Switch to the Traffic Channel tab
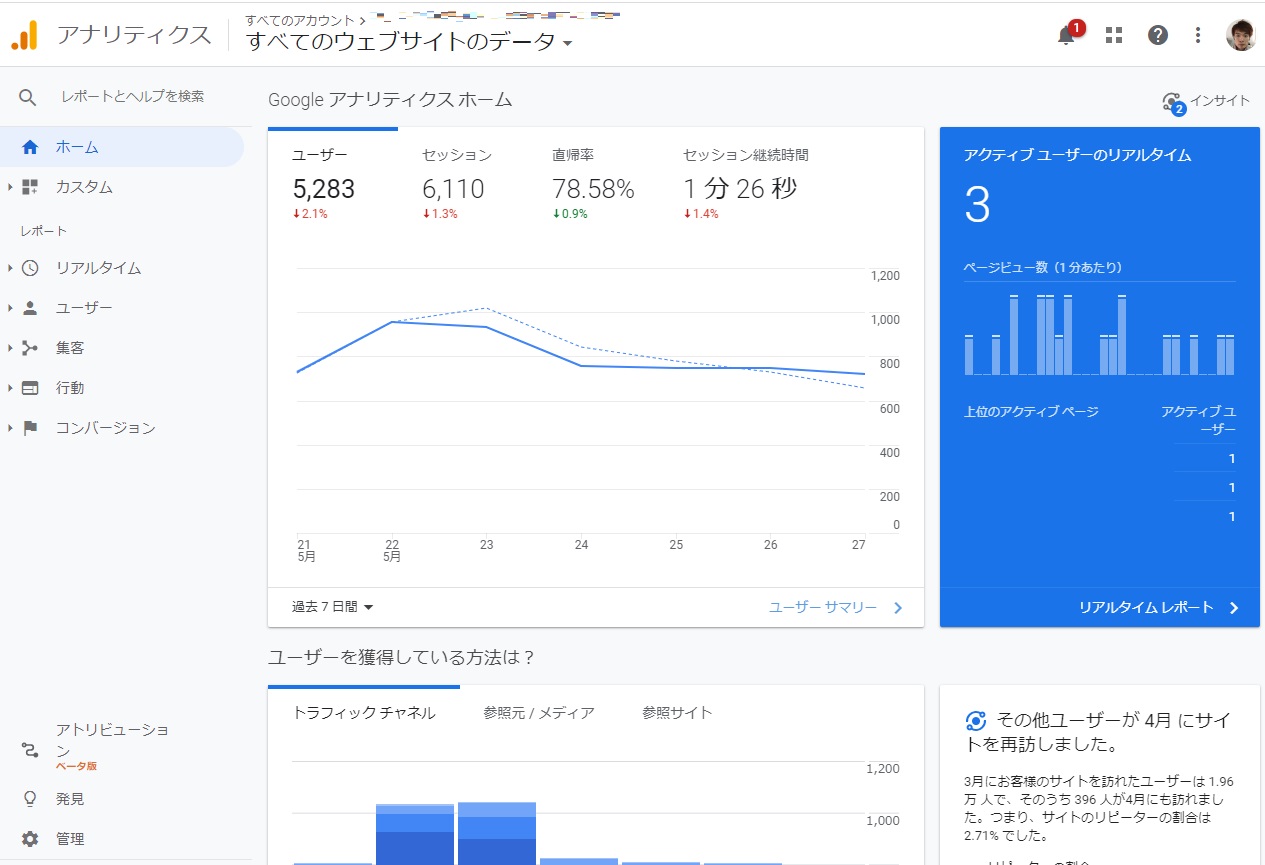The image size is (1265, 865). coord(364,713)
